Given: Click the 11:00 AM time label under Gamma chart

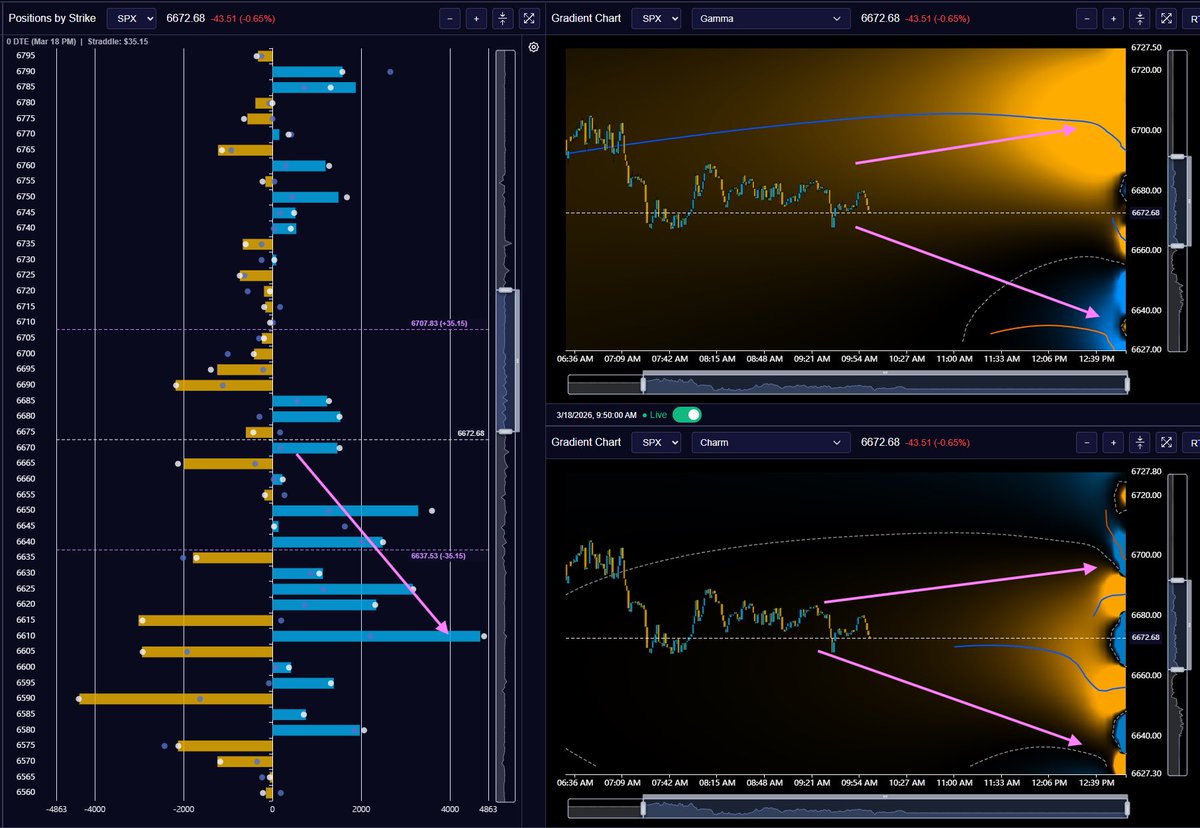Looking at the screenshot, I should 954,357.
